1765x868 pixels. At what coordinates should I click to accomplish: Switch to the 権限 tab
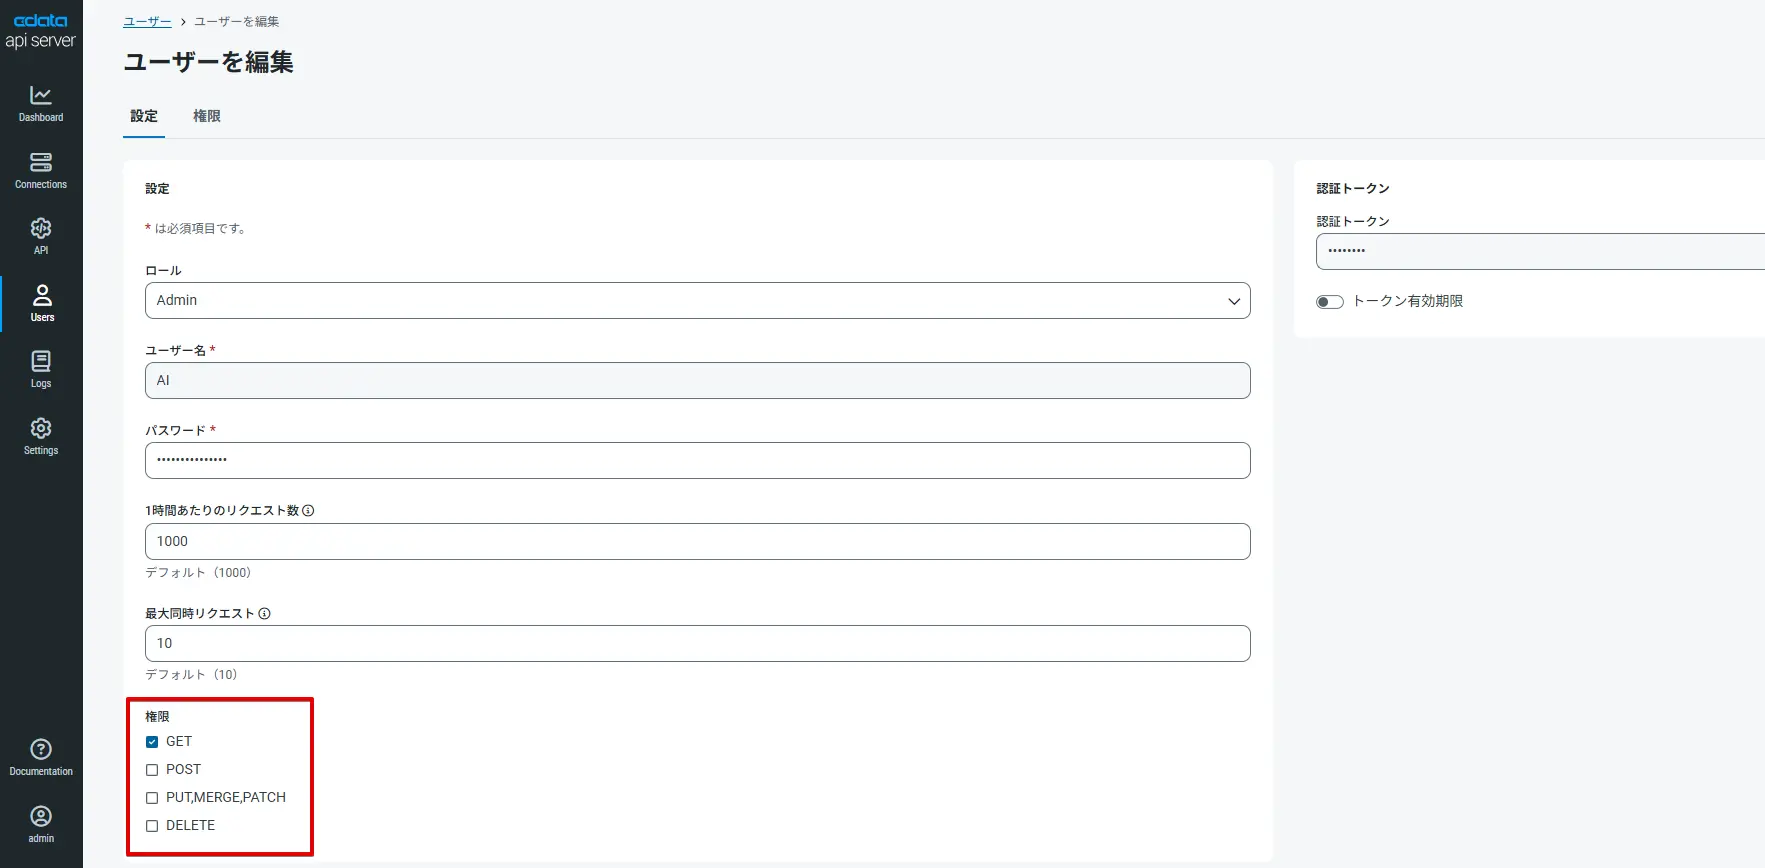point(207,116)
